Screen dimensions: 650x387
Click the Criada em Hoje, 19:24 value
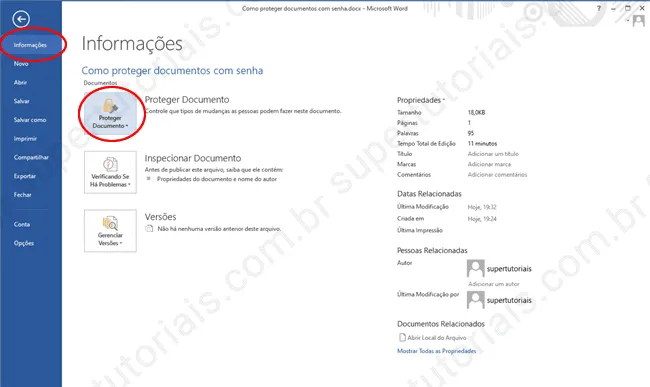coord(482,219)
